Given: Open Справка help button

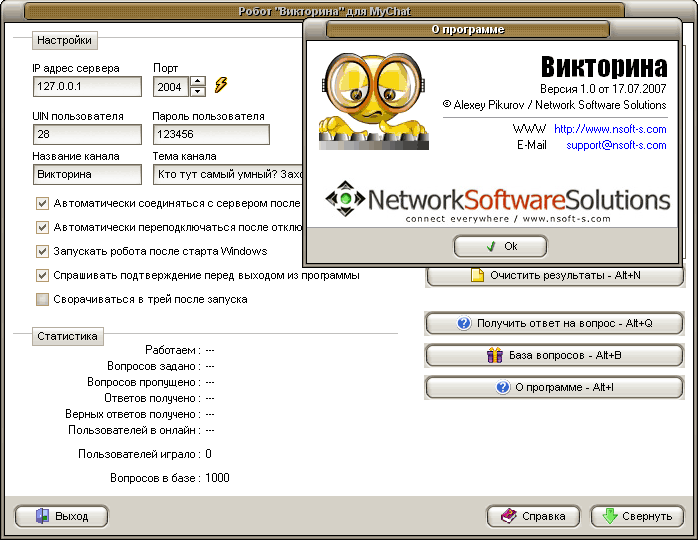Looking at the screenshot, I should coord(533,516).
